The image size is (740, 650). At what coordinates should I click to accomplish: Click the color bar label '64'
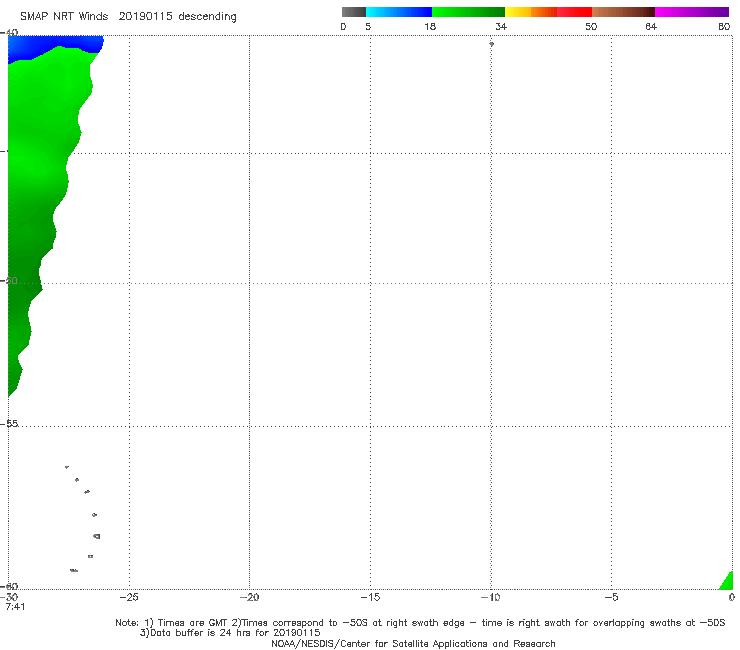651,26
